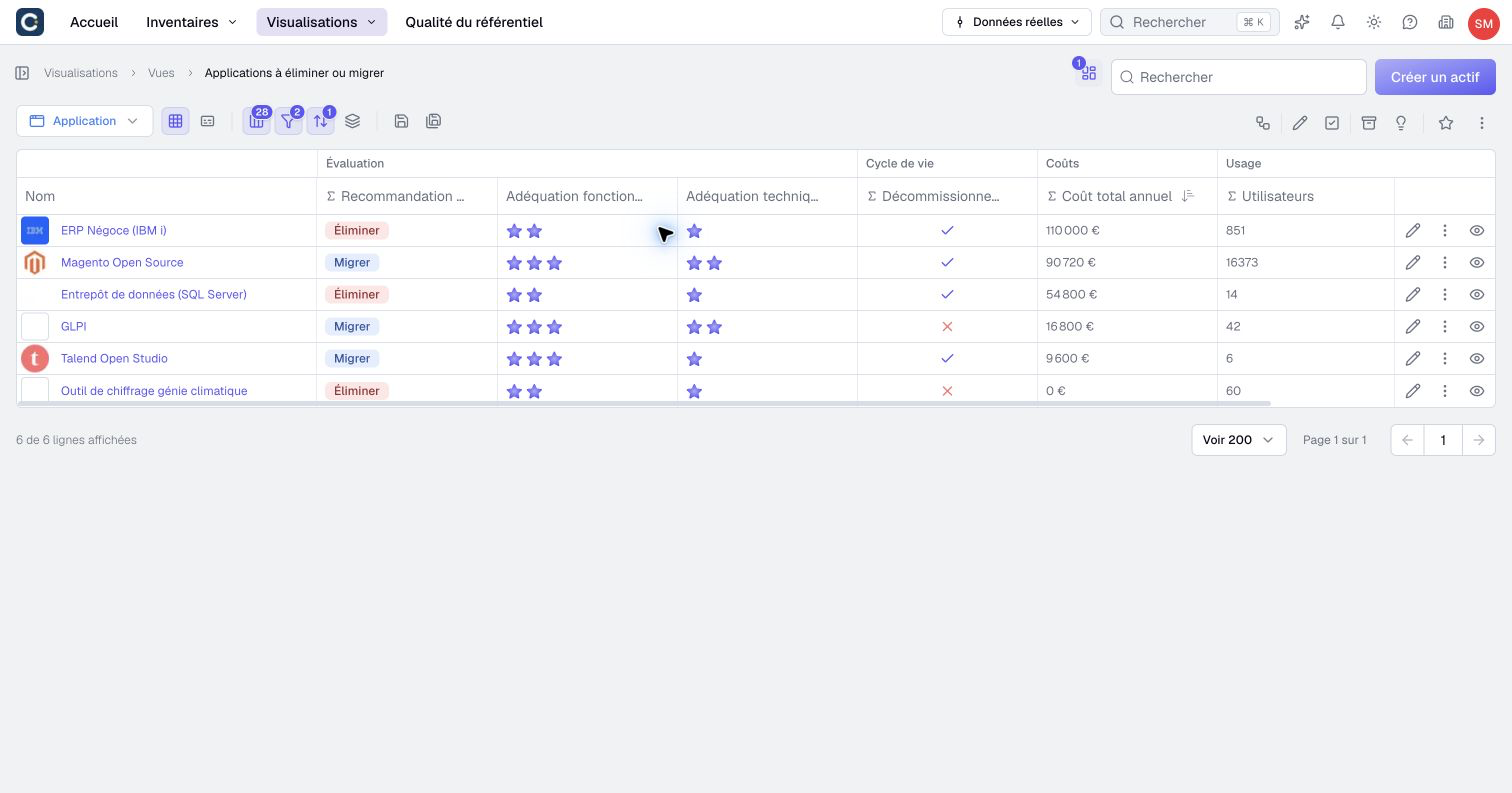Open the AI assistant sparkles icon

tap(1302, 22)
